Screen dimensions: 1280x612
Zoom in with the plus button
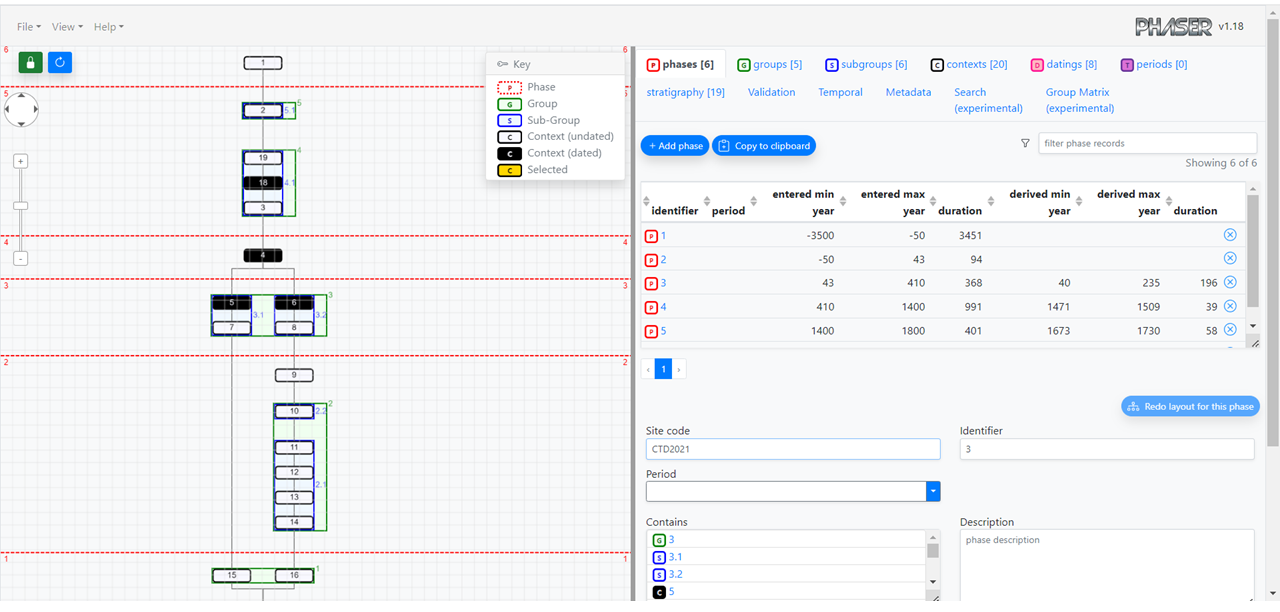pyautogui.click(x=21, y=161)
